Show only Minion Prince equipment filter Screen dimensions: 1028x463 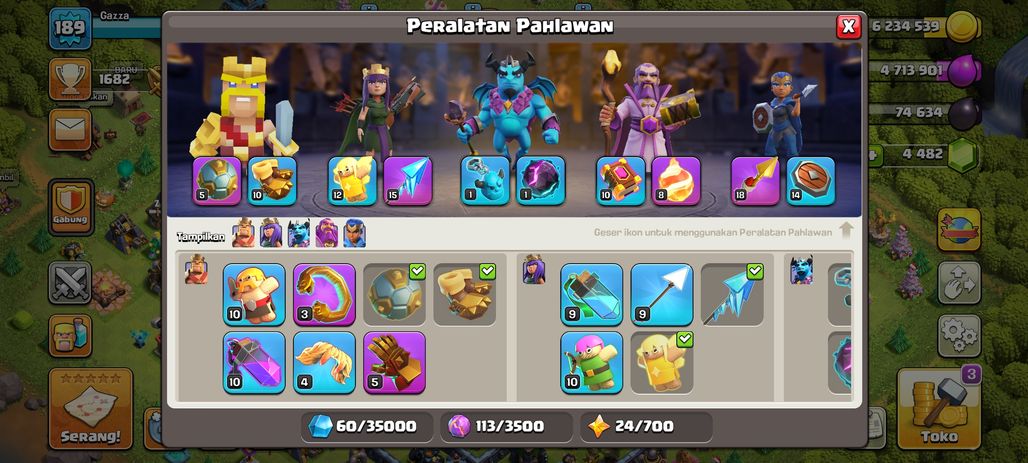(x=299, y=233)
